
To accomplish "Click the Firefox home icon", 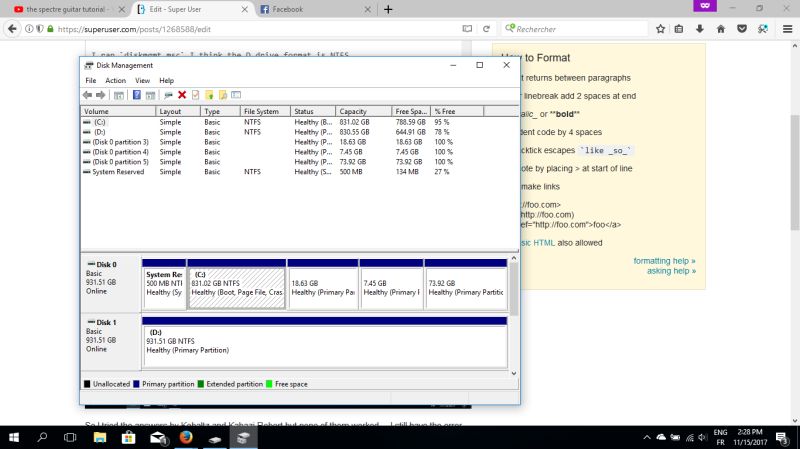I will coord(721,29).
